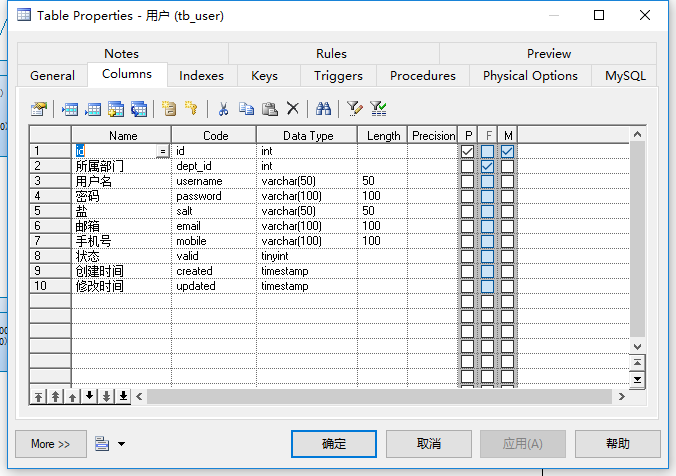
Task: Click the Data Type column header
Action: (307, 135)
